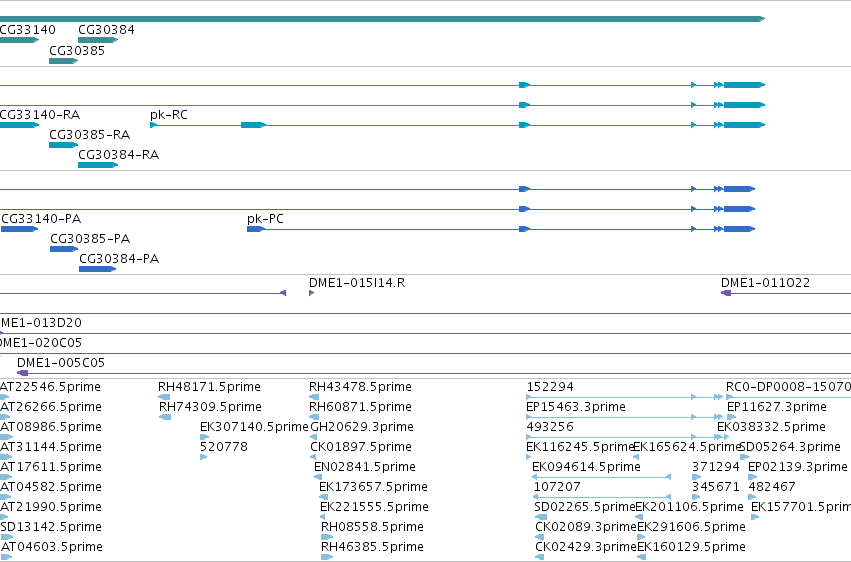The image size is (851, 562).
Task: Open the 493256 EST label
Action: click(x=550, y=427)
